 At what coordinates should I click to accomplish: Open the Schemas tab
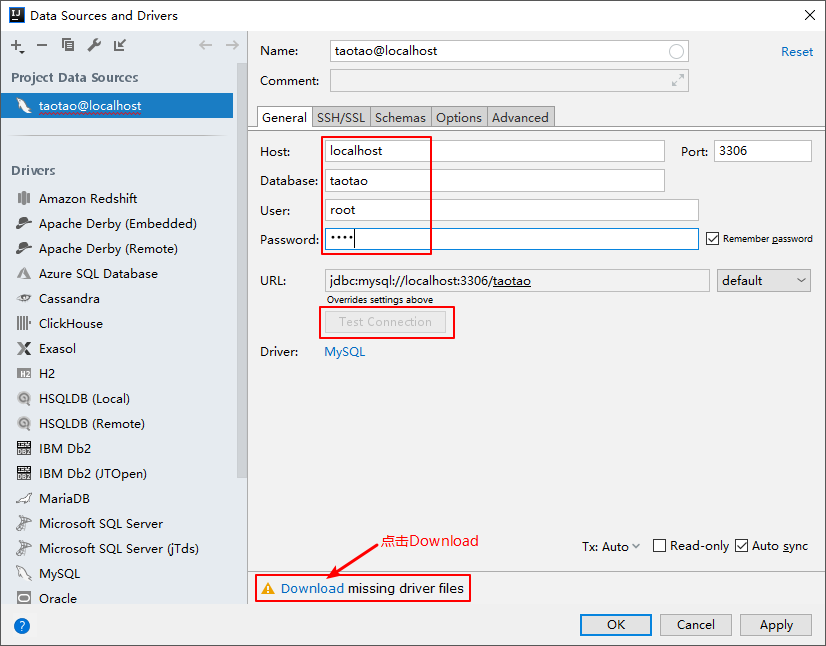(400, 118)
